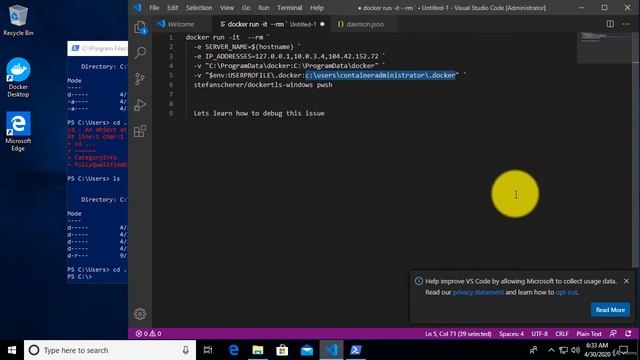This screenshot has width=640, height=360.
Task: Open the Edit menu
Action: point(173,8)
